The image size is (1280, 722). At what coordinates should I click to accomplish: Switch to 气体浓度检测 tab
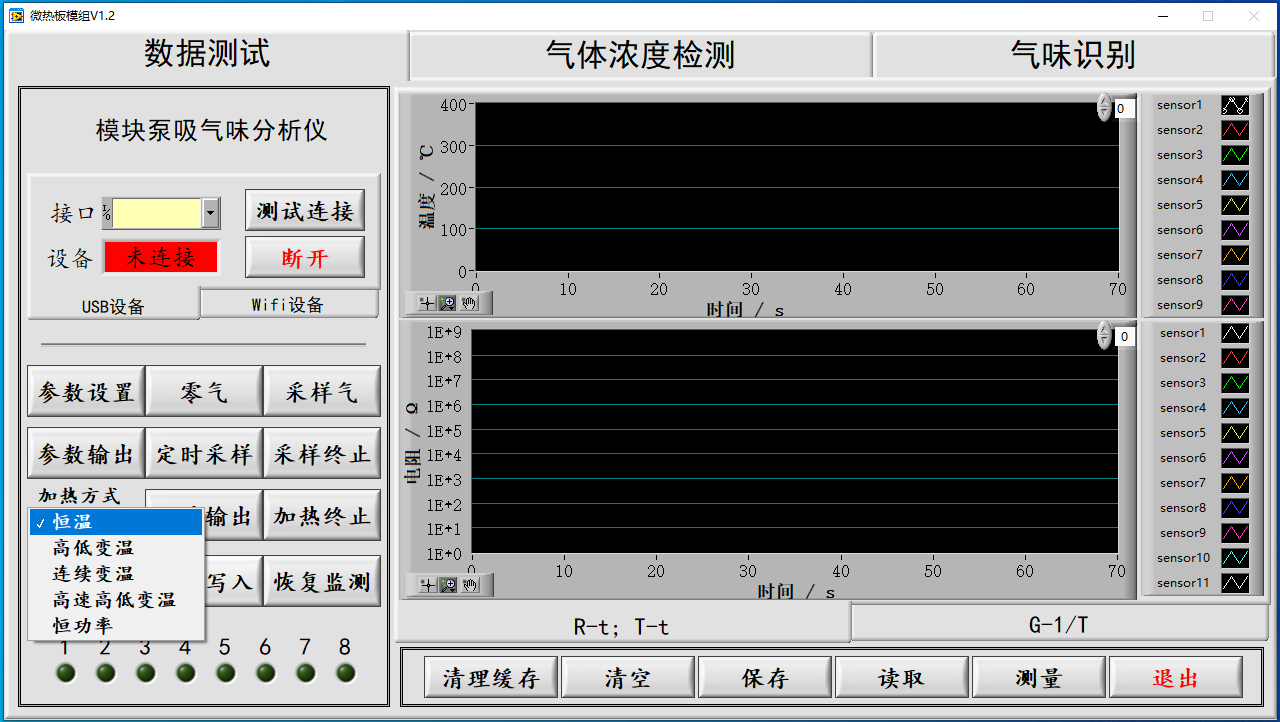[640, 55]
